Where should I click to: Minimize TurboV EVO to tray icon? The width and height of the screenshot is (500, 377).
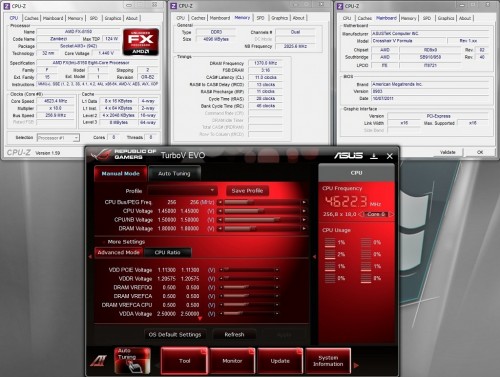click(x=374, y=156)
